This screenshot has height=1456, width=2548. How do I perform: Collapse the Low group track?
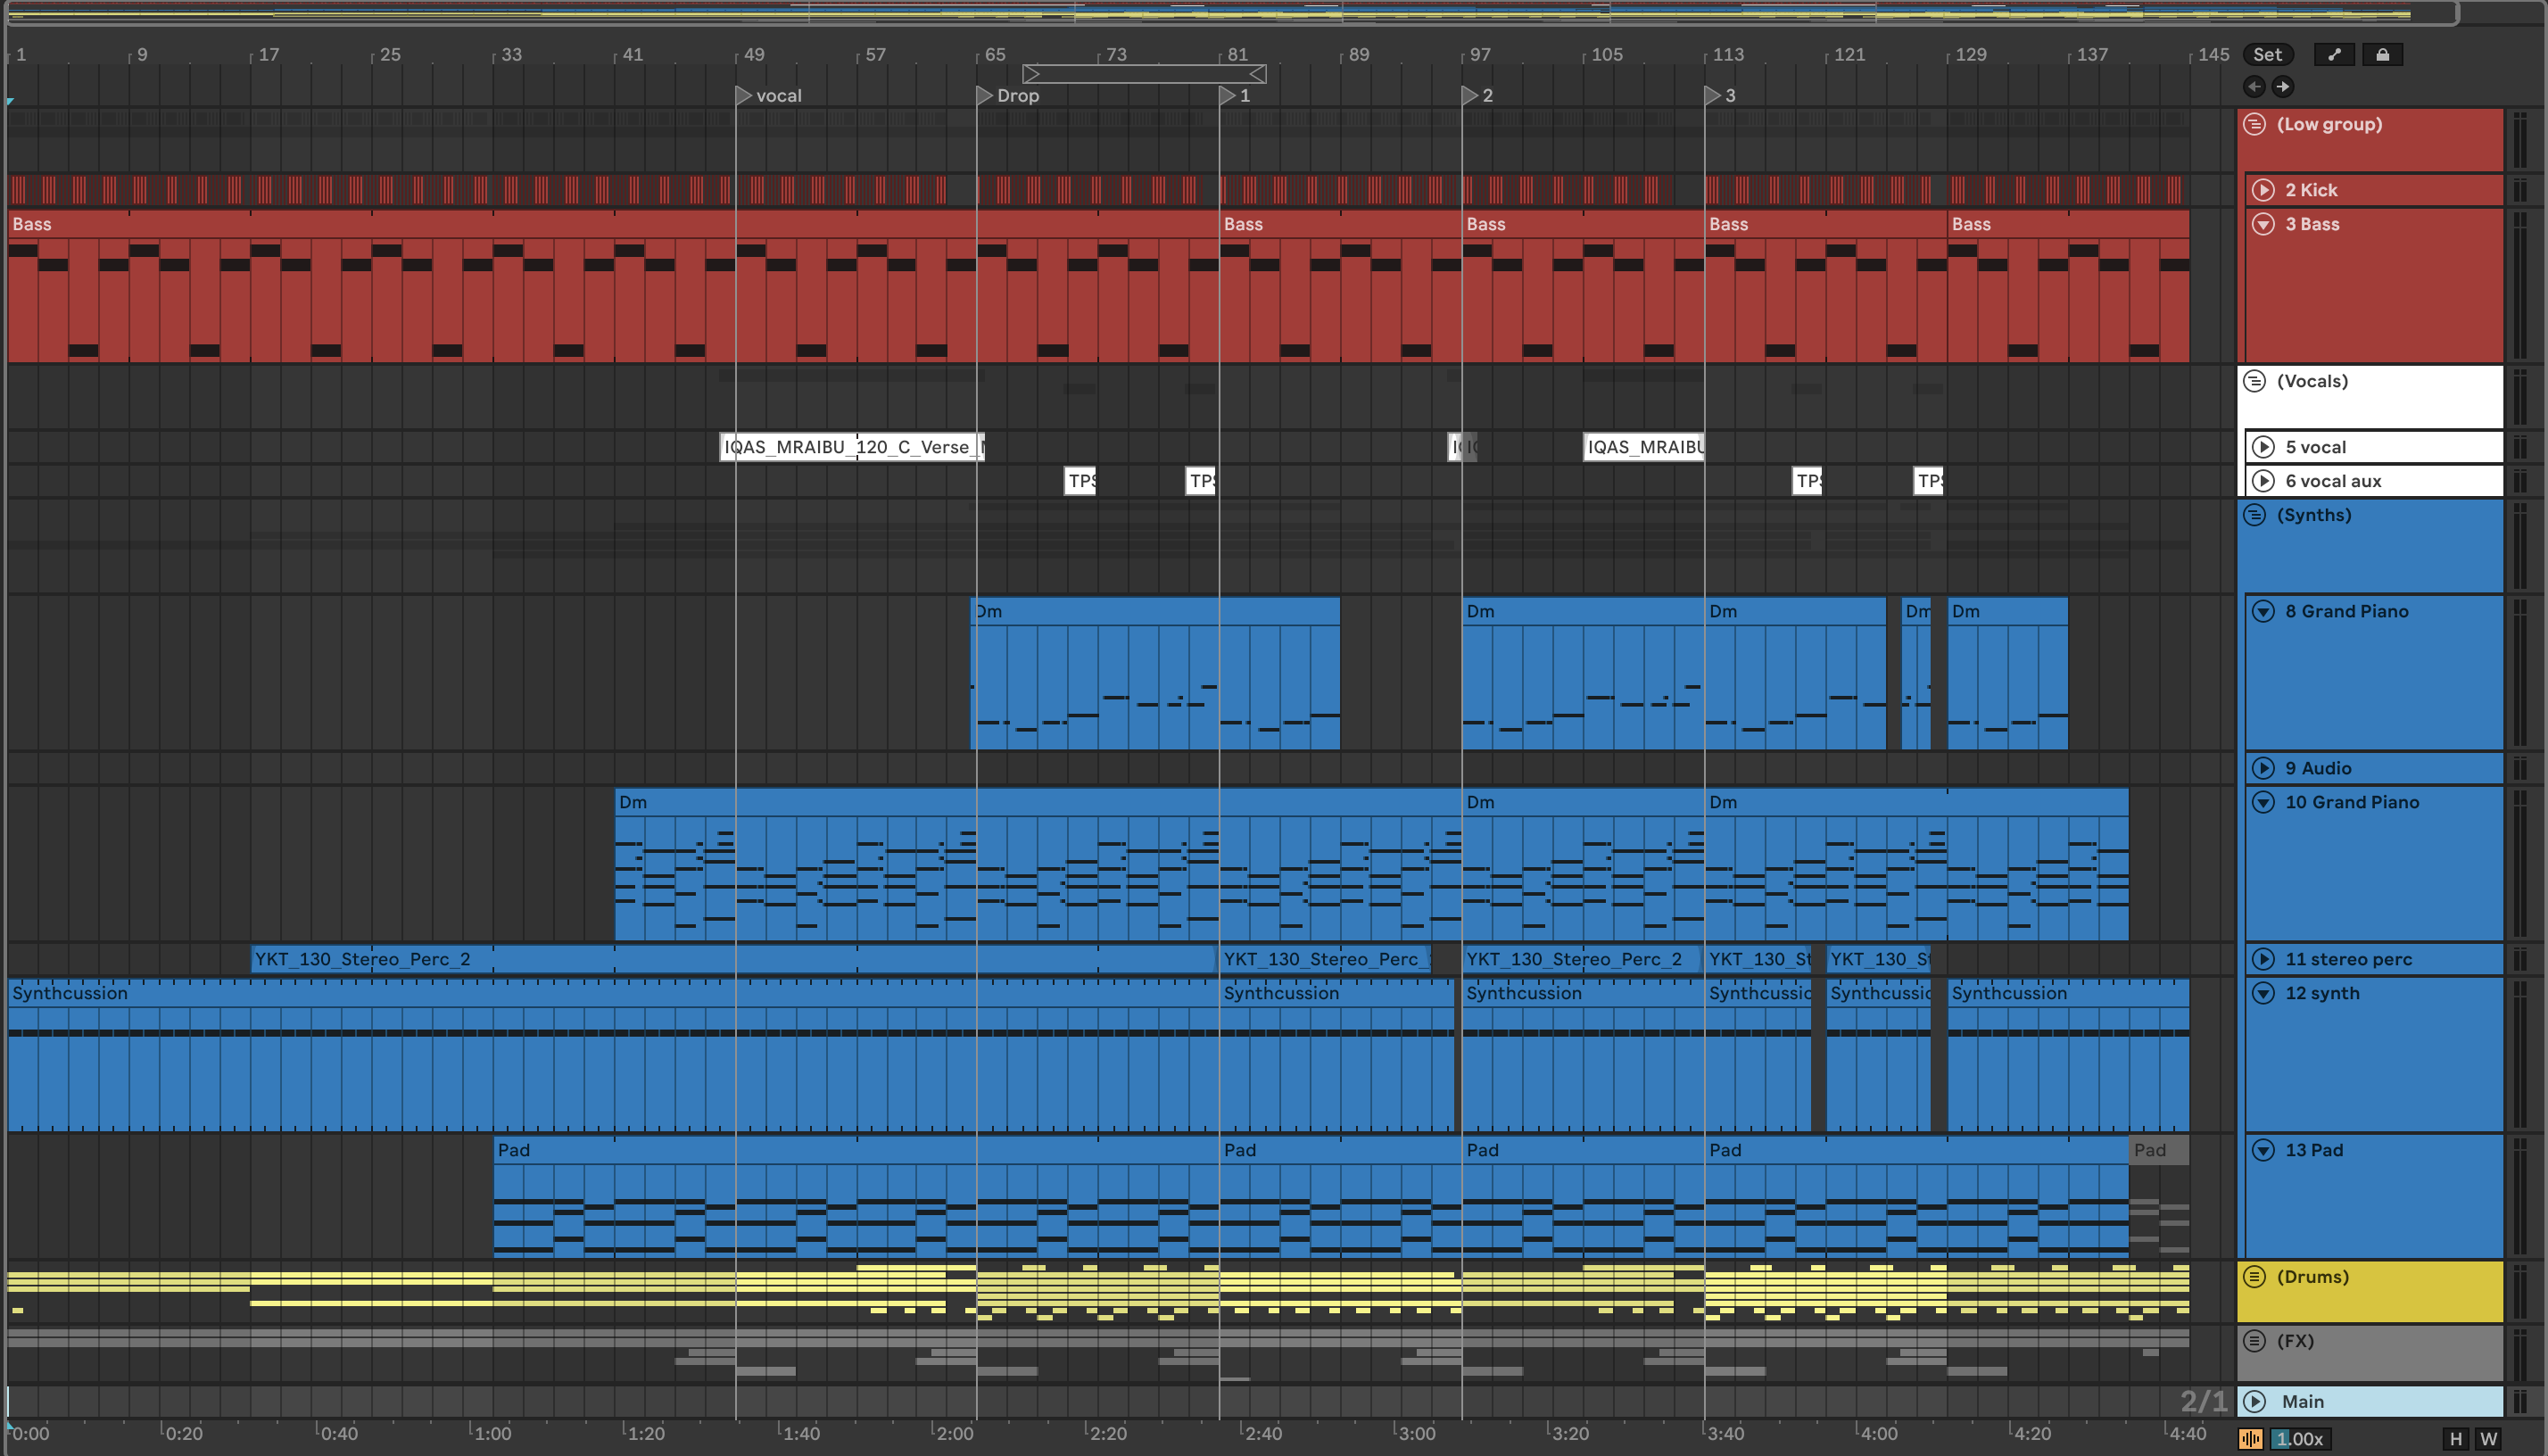(x=2254, y=125)
